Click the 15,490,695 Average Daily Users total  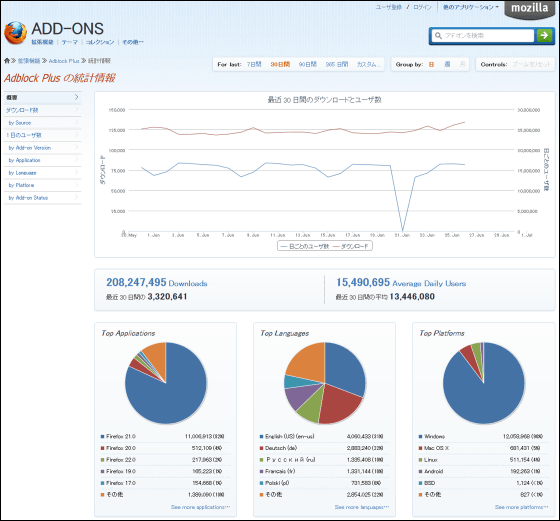[401, 282]
